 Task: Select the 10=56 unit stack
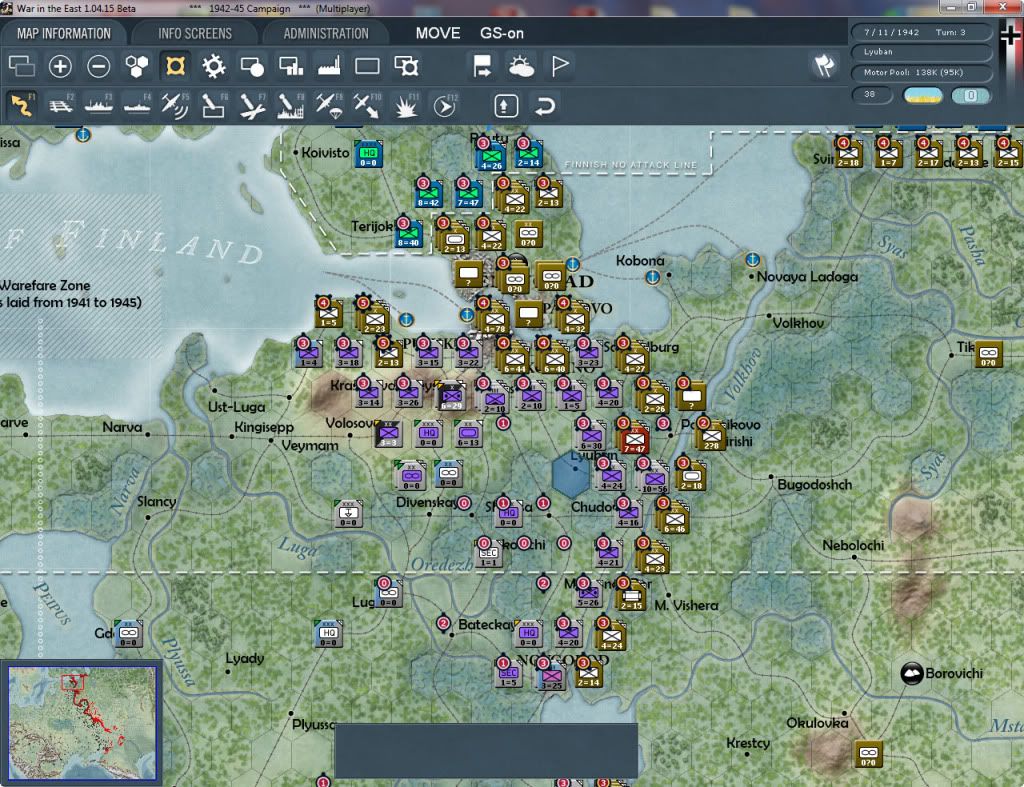tap(654, 479)
